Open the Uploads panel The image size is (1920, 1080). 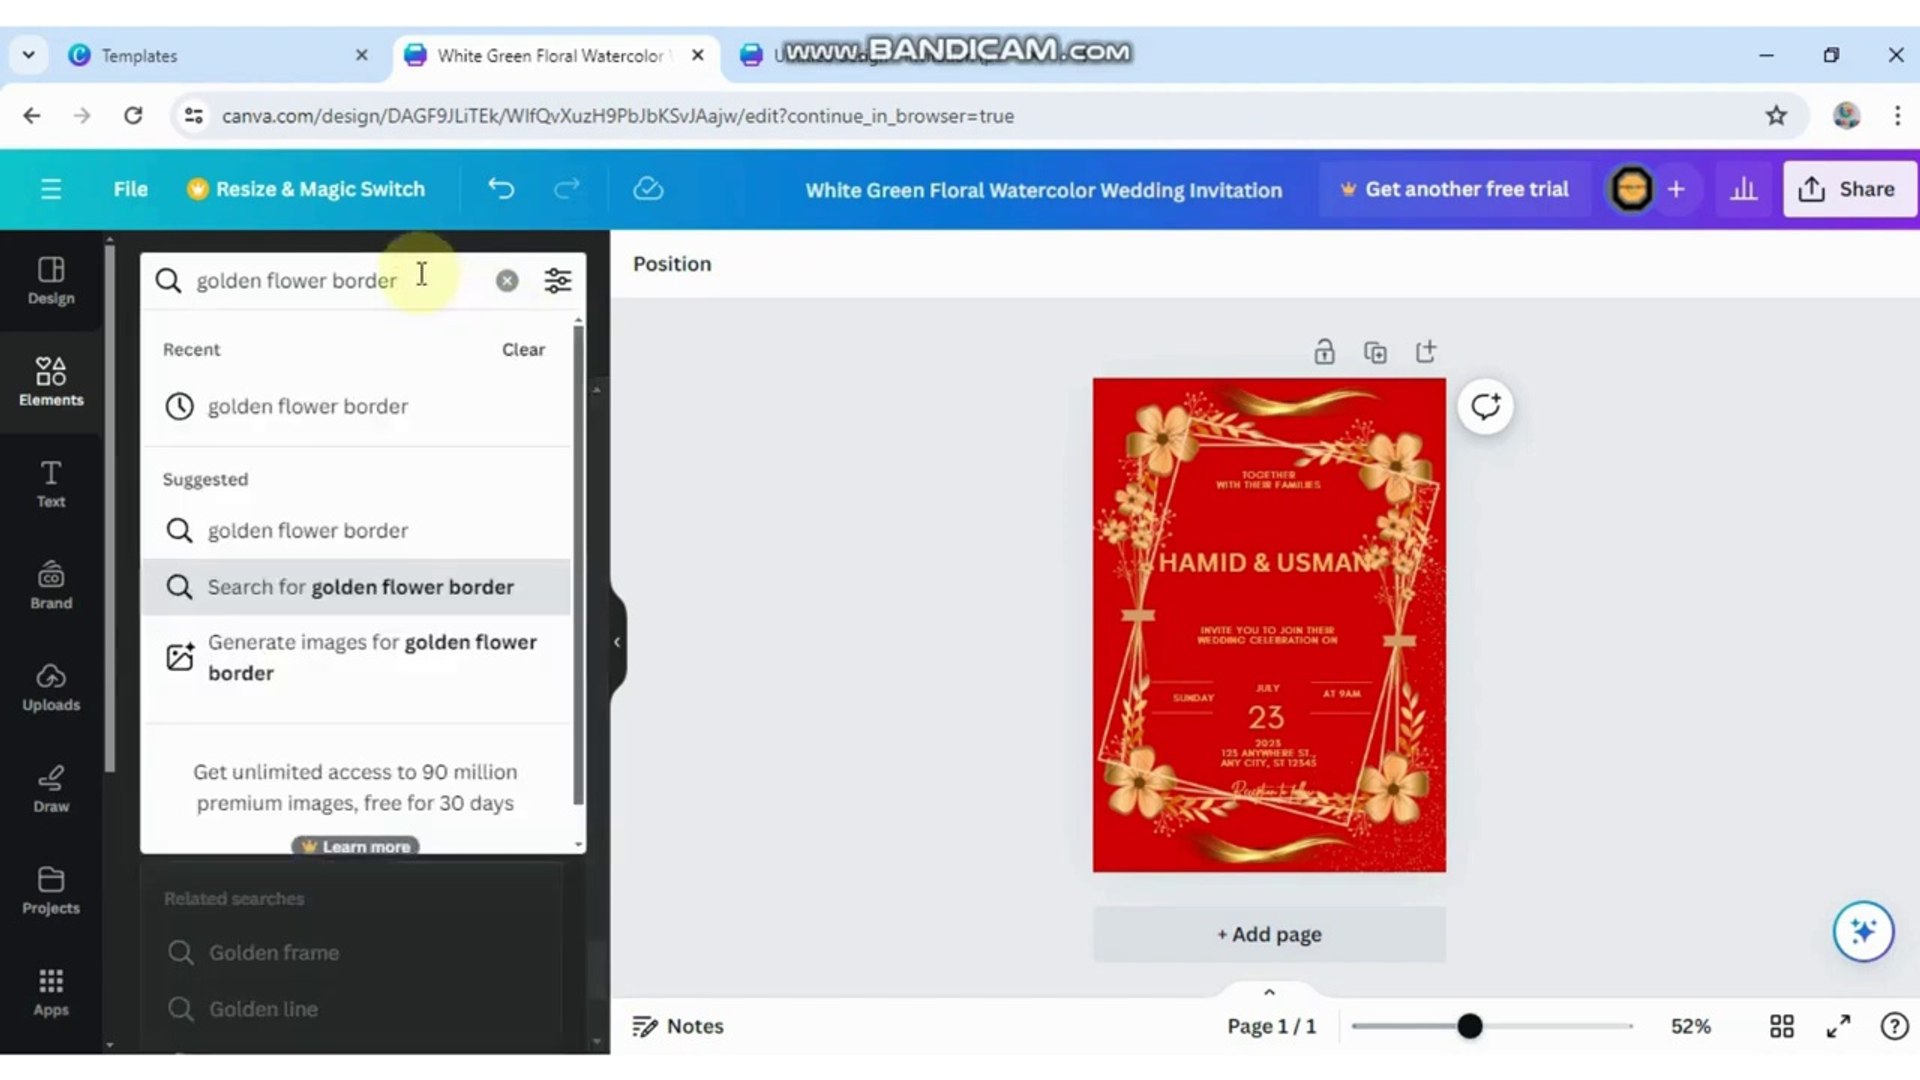click(50, 687)
